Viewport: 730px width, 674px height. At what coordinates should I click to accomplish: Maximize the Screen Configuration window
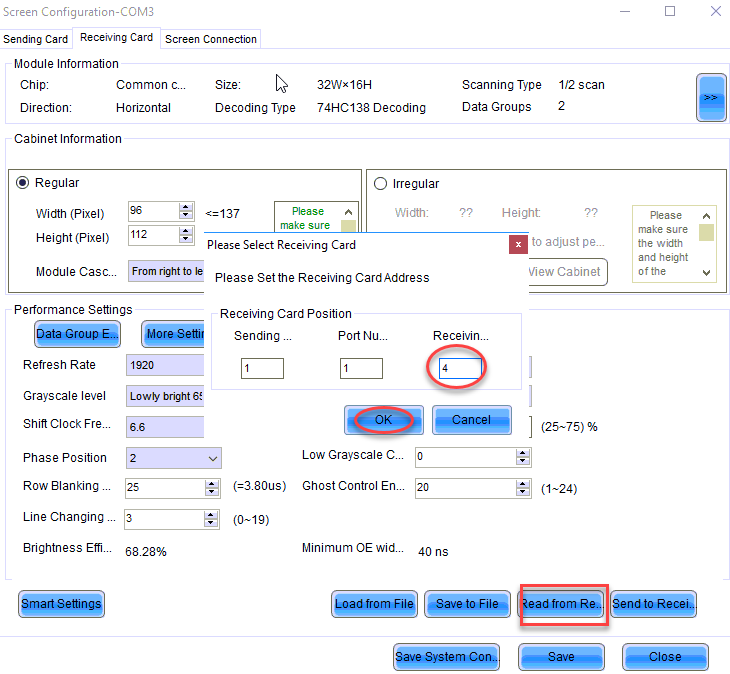click(670, 11)
